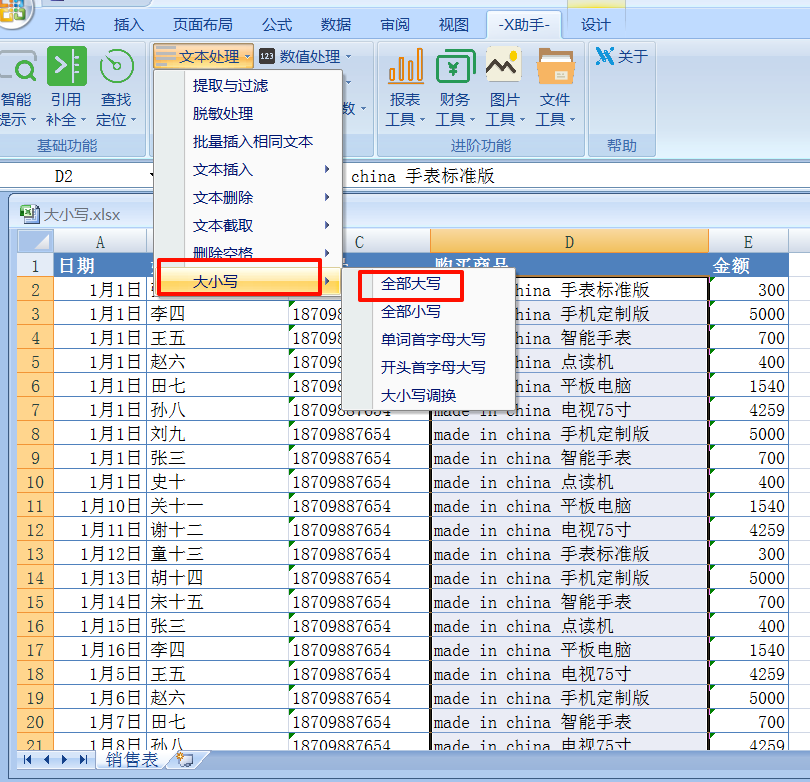Click the 日期 header cell

[x=100, y=265]
